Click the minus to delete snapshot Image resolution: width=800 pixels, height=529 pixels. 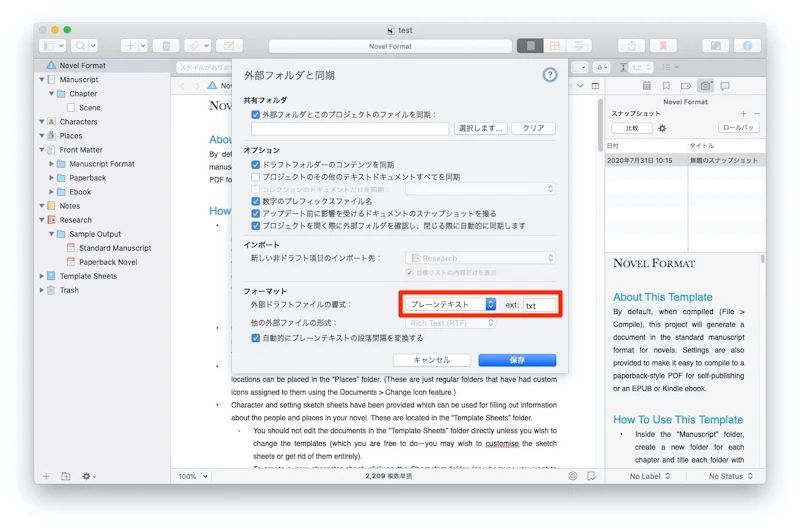click(x=757, y=114)
